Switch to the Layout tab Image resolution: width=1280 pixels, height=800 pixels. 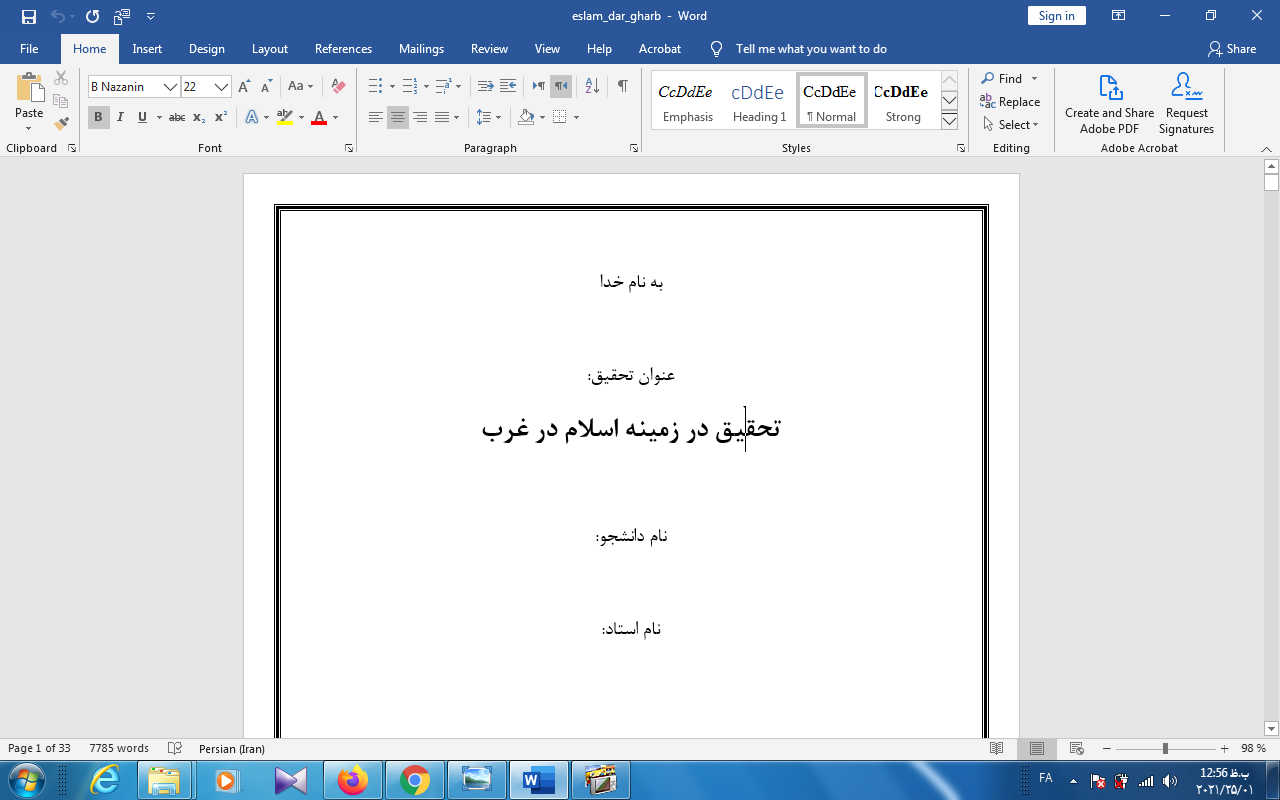tap(269, 49)
